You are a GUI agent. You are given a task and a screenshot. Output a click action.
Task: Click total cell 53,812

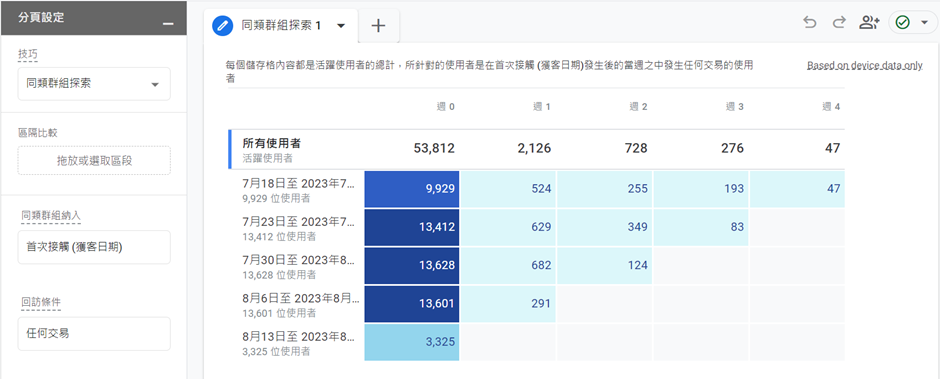(x=434, y=148)
